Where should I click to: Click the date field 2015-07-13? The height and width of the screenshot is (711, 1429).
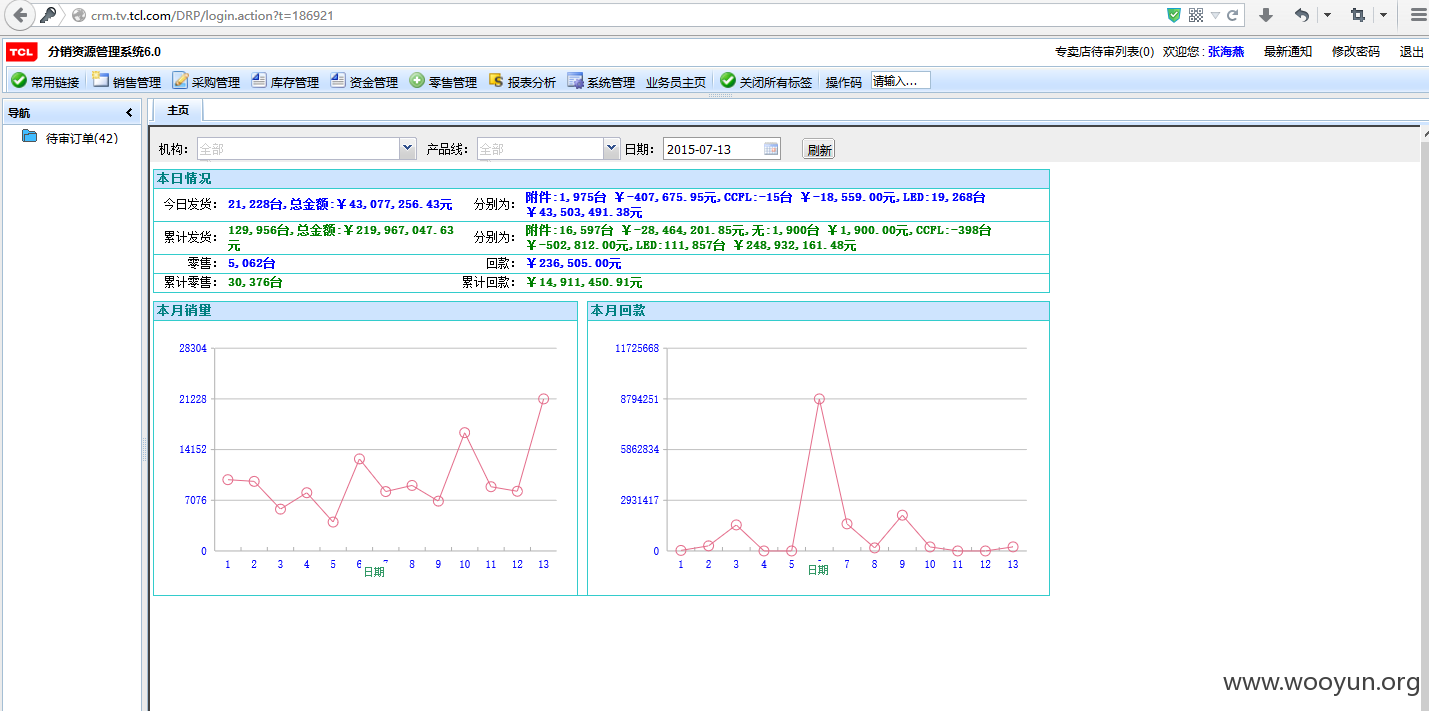pyautogui.click(x=712, y=149)
